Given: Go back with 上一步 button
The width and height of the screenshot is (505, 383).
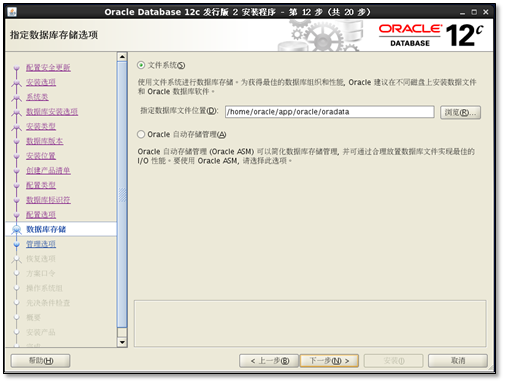Looking at the screenshot, I should (x=269, y=361).
